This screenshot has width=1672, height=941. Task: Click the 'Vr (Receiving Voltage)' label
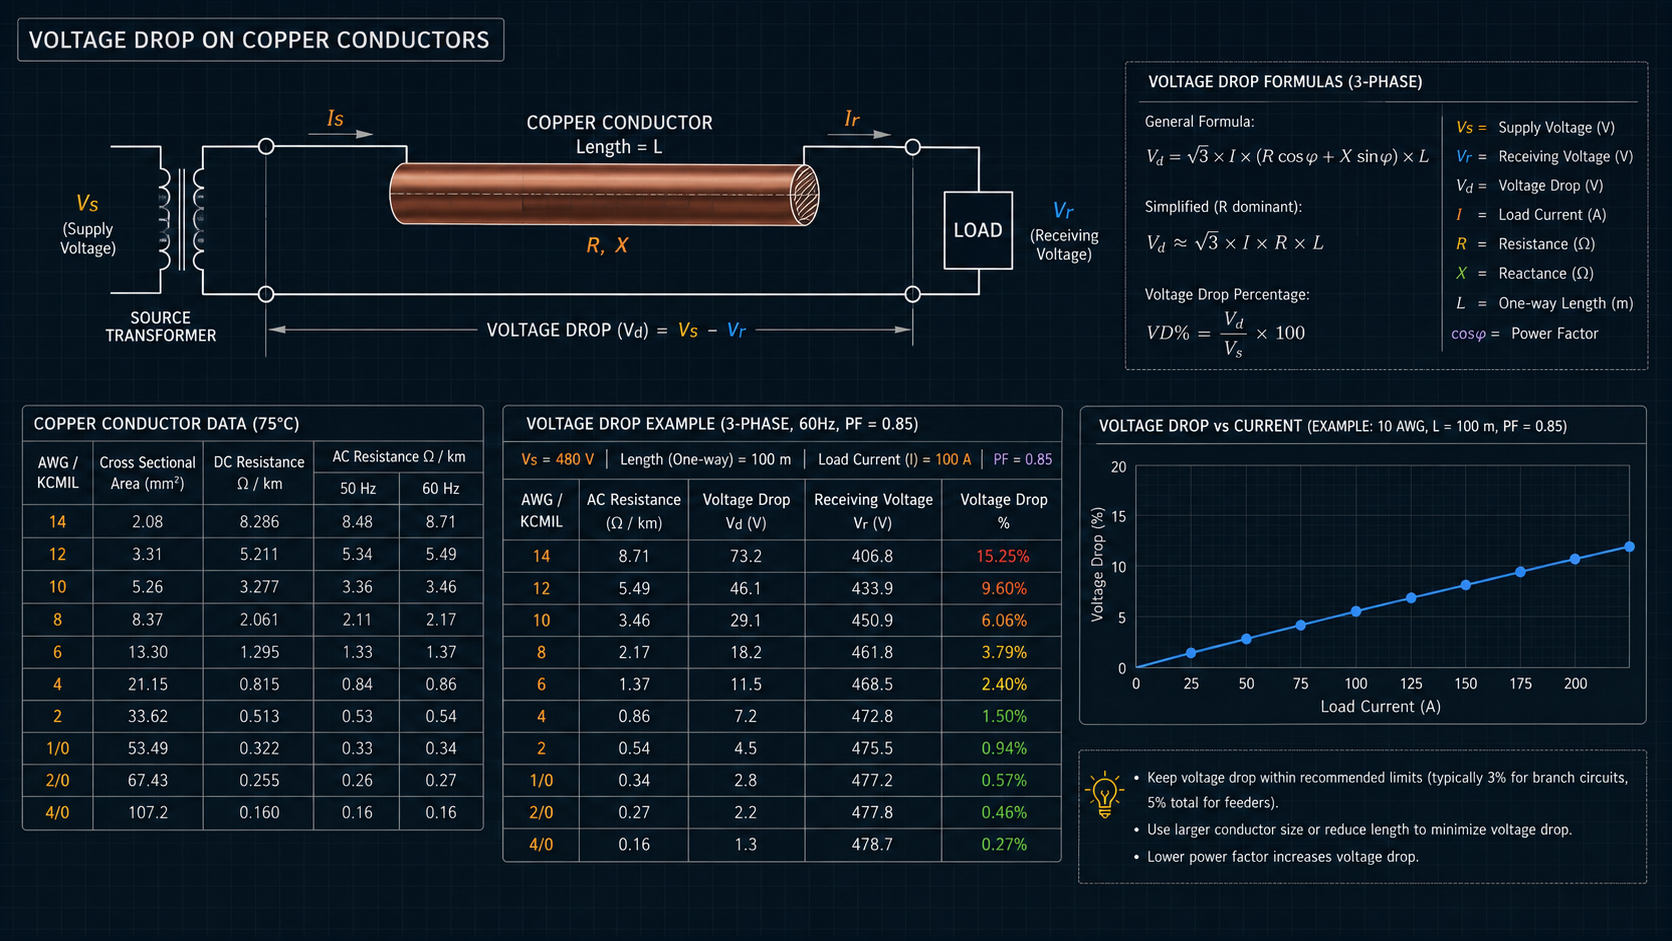tap(1064, 232)
